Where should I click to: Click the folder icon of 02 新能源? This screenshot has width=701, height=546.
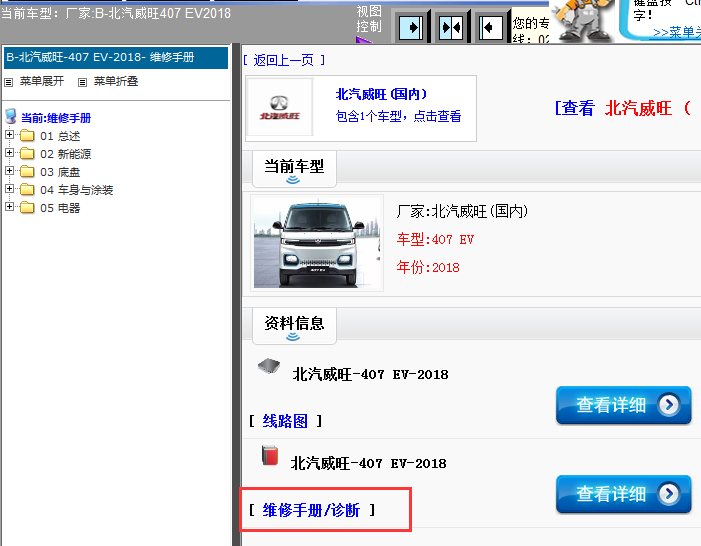click(27, 153)
